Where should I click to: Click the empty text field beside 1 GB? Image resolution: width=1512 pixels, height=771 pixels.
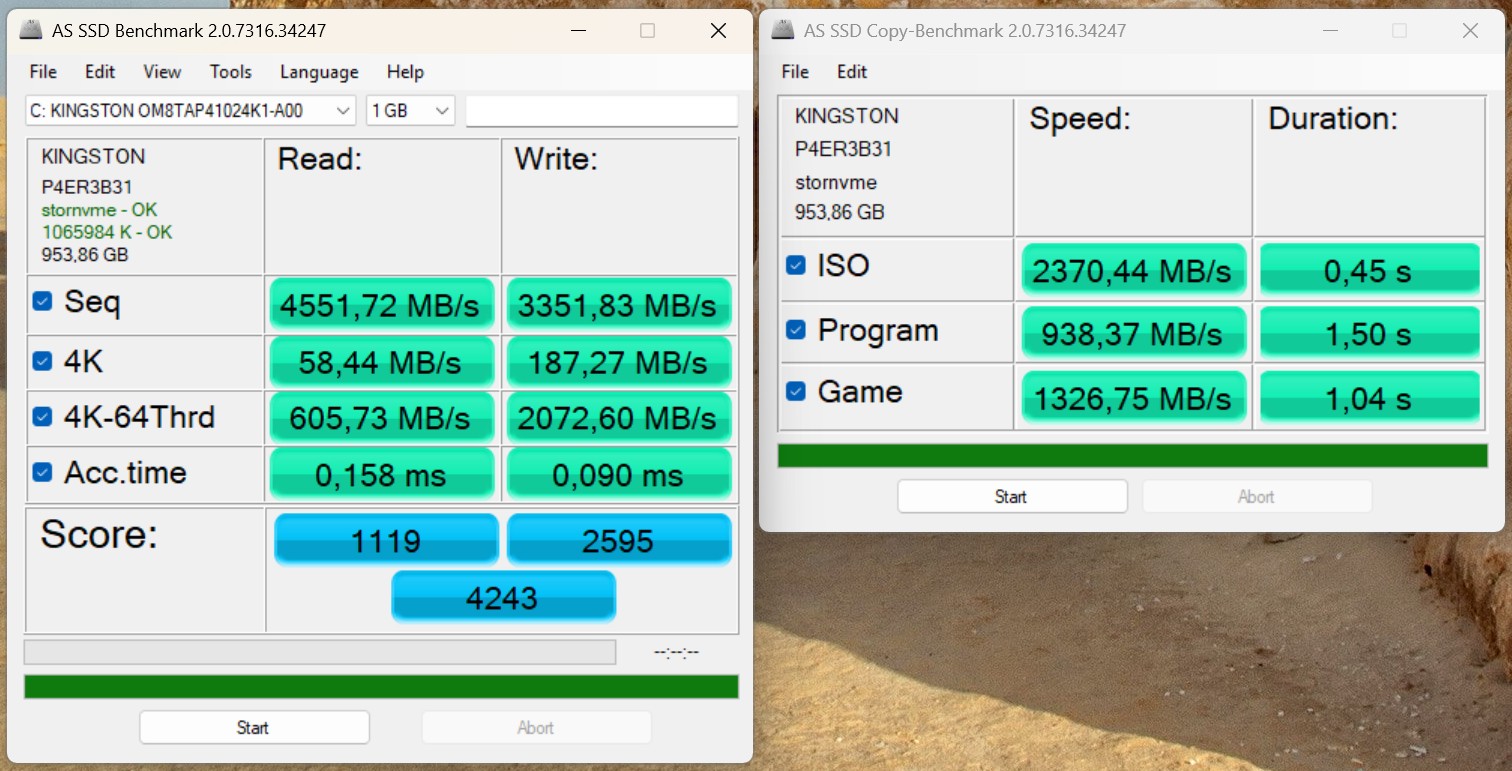(x=601, y=111)
